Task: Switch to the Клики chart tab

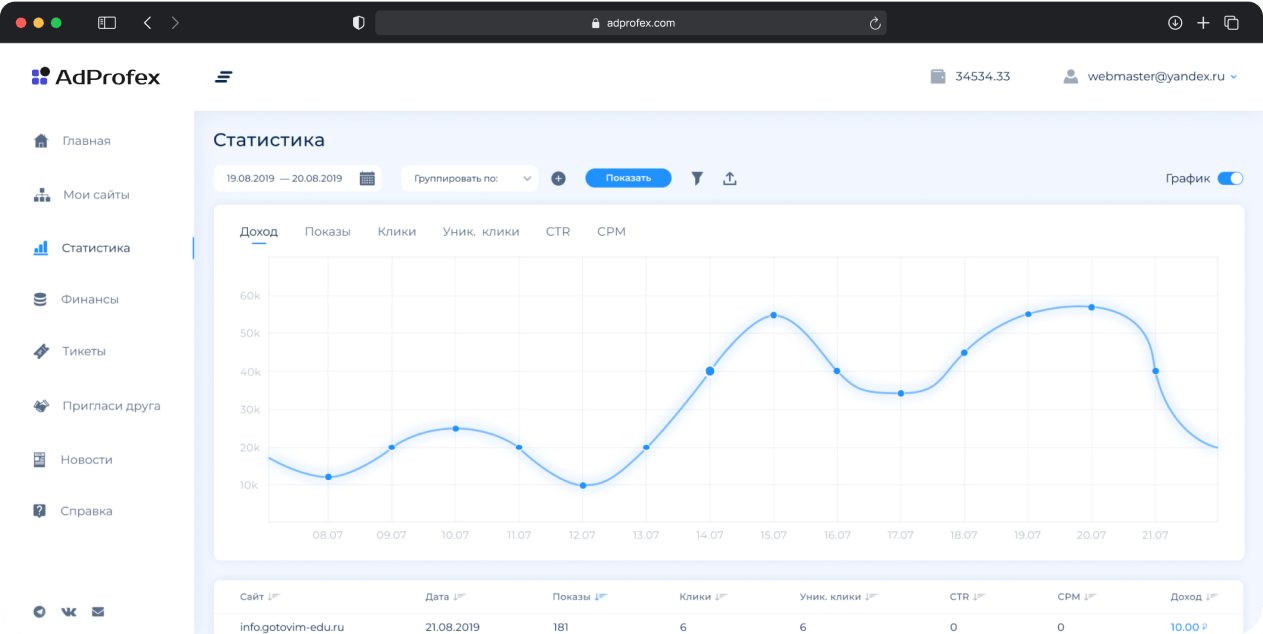Action: coord(396,231)
